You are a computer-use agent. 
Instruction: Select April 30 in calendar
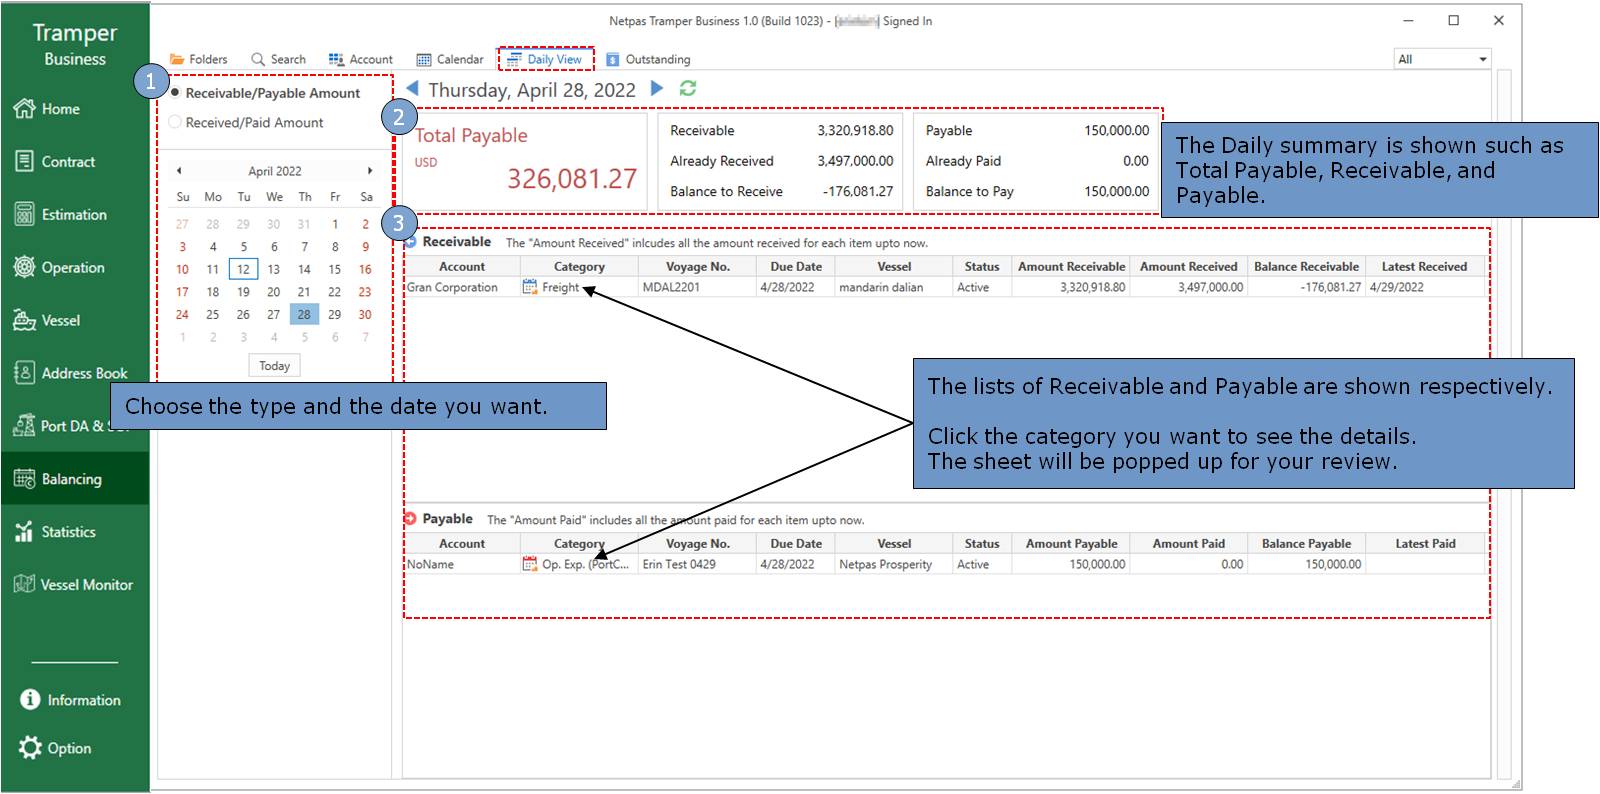(x=365, y=314)
